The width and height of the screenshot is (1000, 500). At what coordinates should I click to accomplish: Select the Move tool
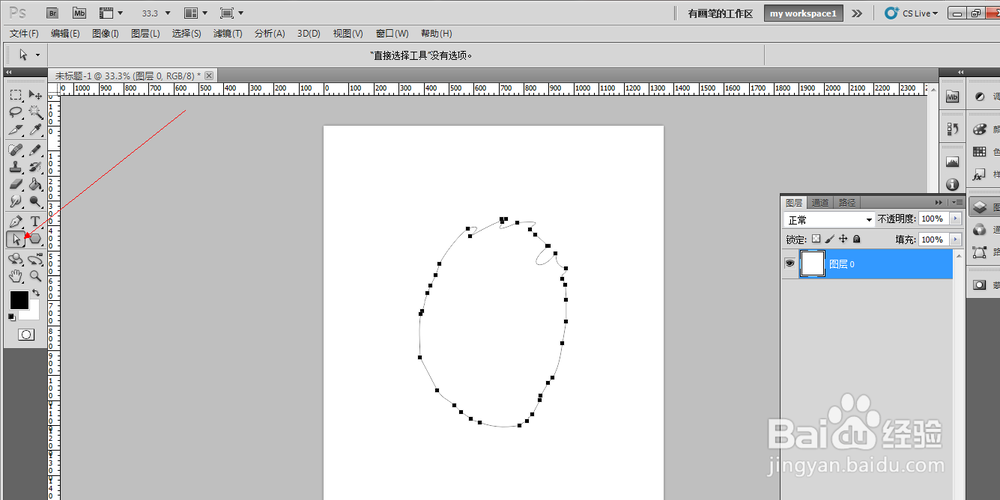pyautogui.click(x=36, y=95)
